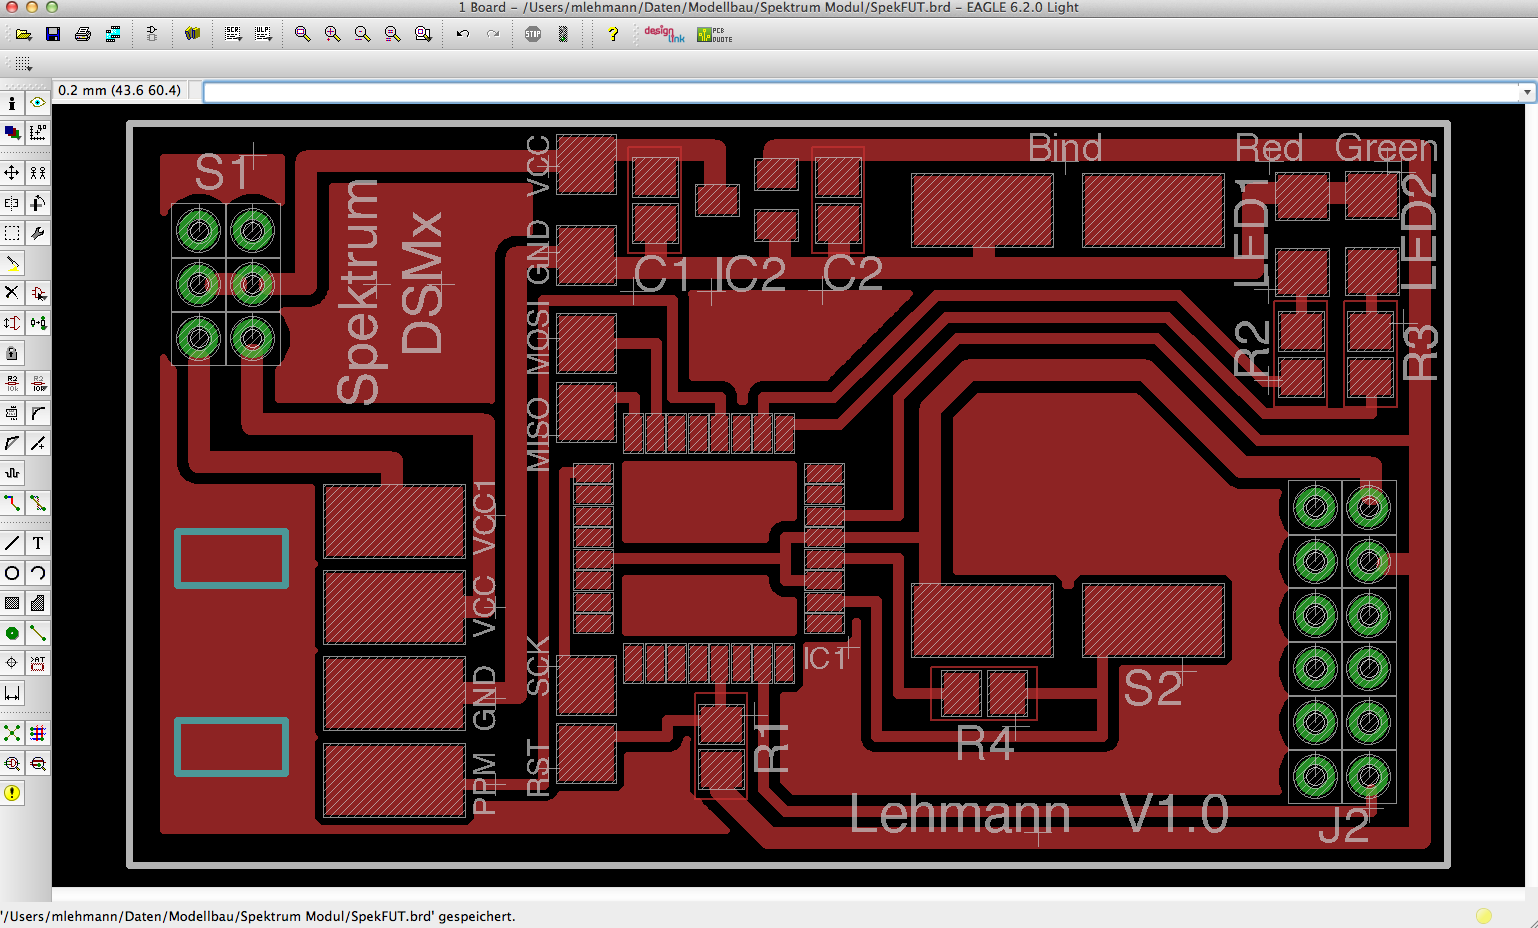The width and height of the screenshot is (1538, 928).
Task: Select the Ripup tool
Action: [x=38, y=503]
